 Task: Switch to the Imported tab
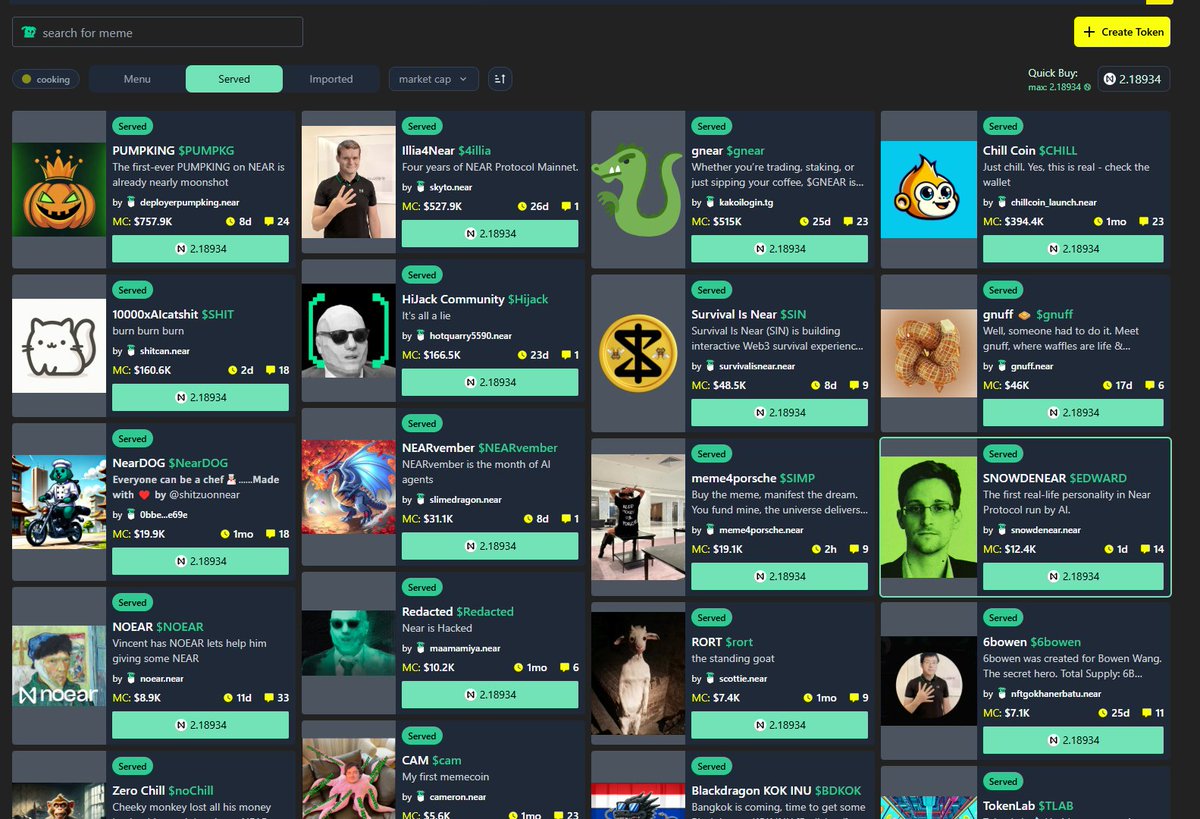pos(331,79)
